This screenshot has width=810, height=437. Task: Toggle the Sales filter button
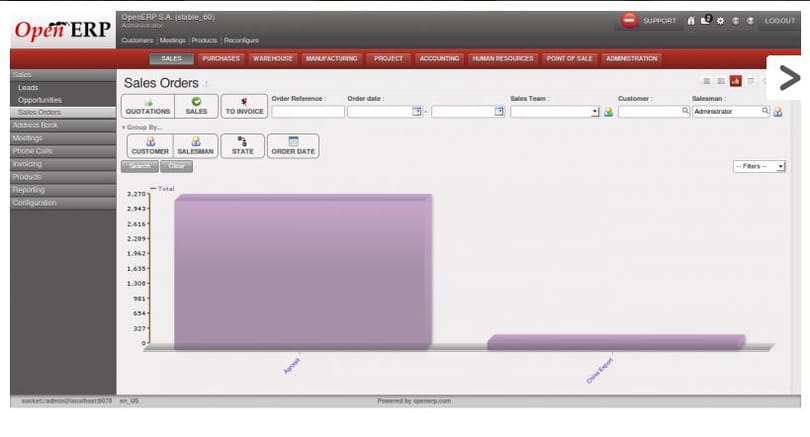pos(196,106)
